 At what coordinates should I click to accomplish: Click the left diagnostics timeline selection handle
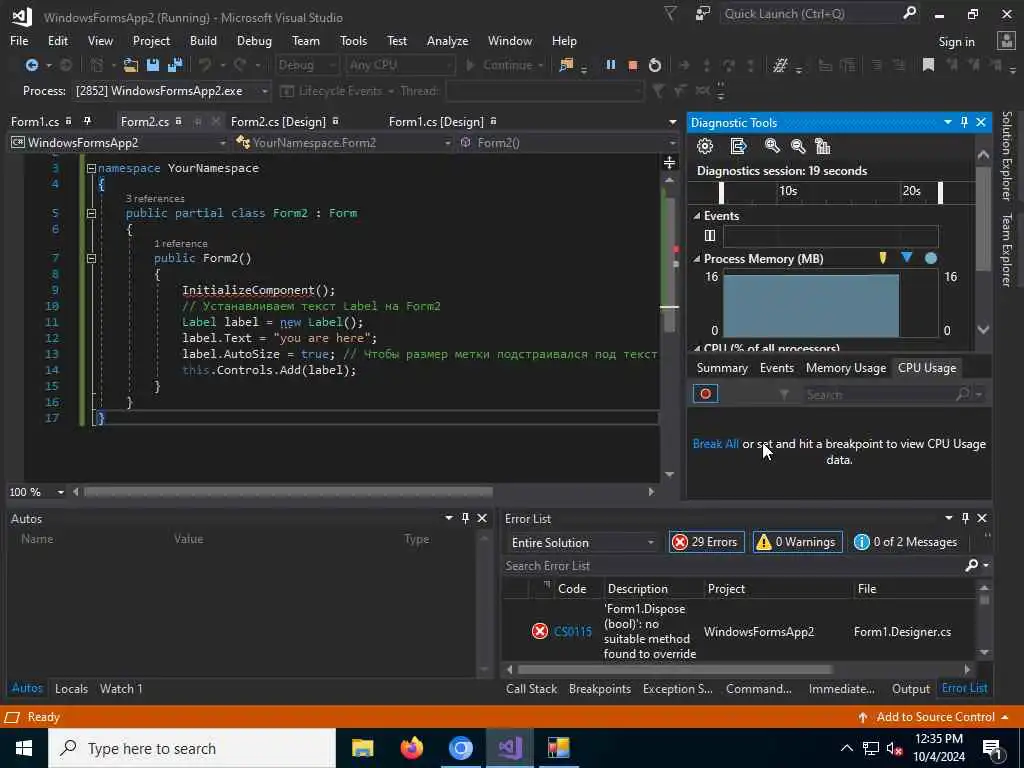721,193
